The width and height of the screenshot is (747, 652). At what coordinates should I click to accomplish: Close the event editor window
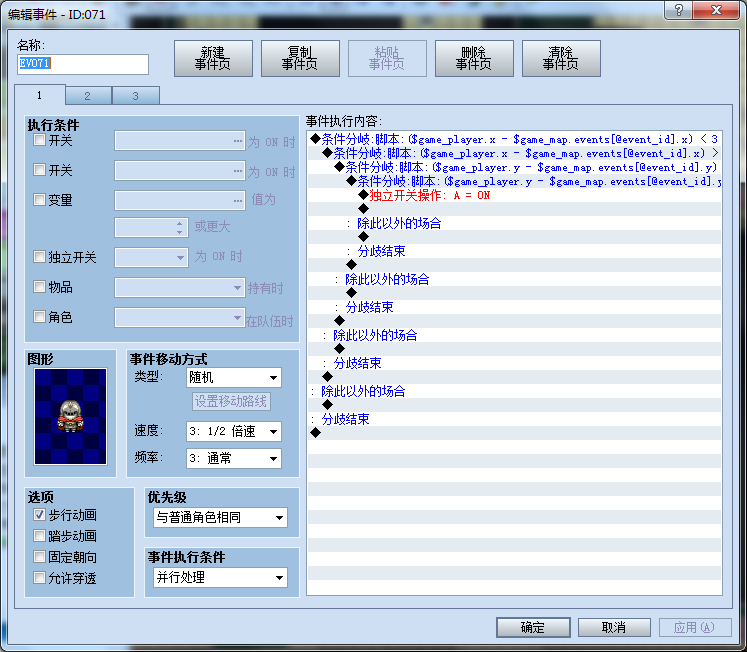click(x=717, y=10)
